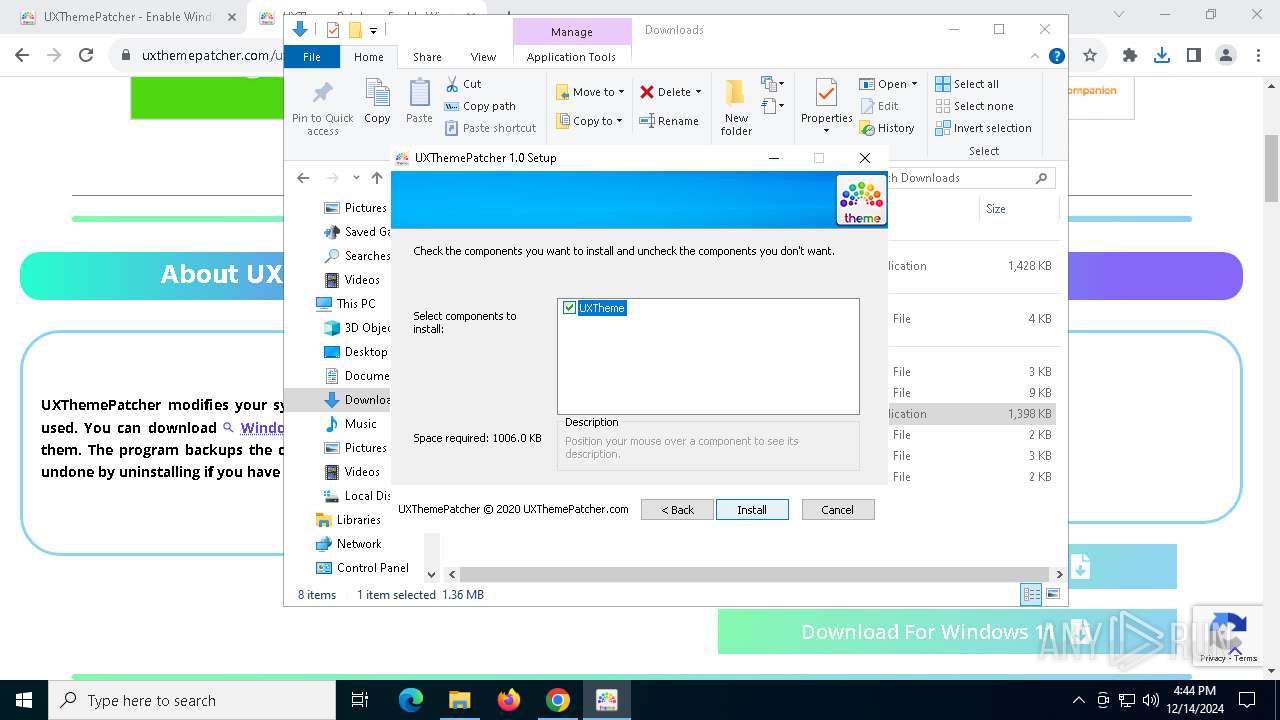This screenshot has height=720, width=1280.
Task: Open File Explorer from taskbar
Action: (x=460, y=700)
